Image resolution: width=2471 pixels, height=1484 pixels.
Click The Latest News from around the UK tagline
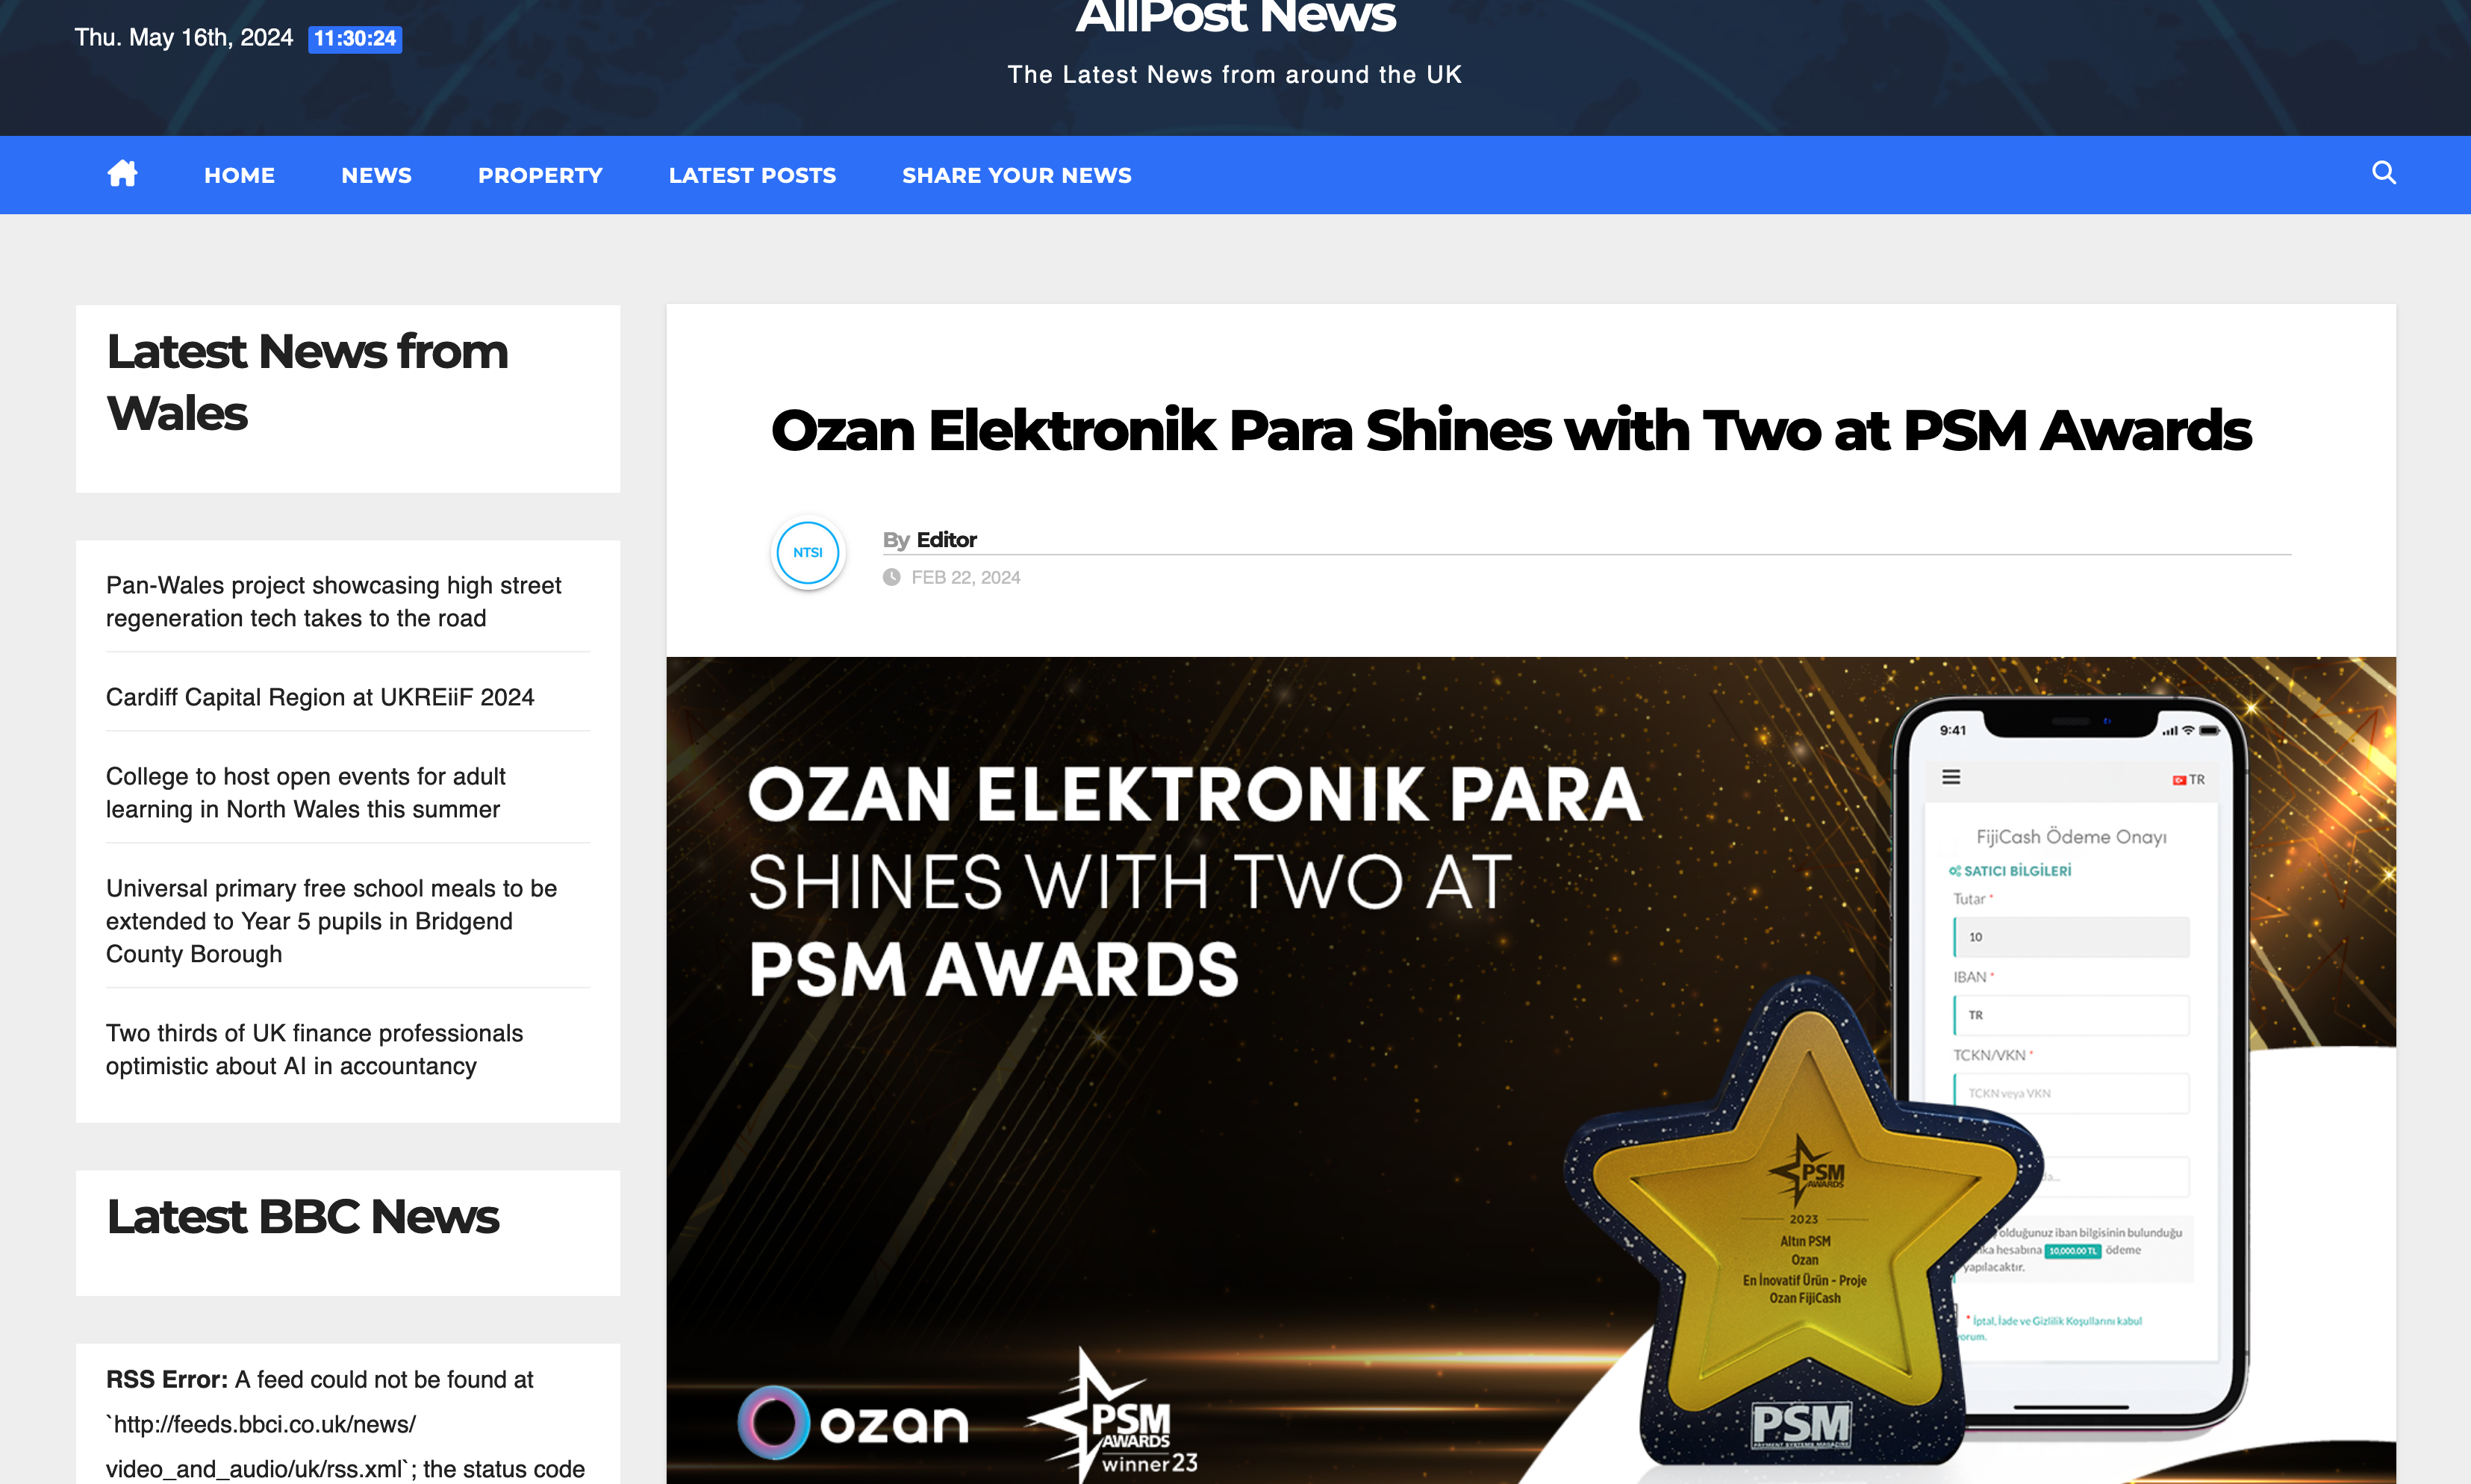(1235, 75)
